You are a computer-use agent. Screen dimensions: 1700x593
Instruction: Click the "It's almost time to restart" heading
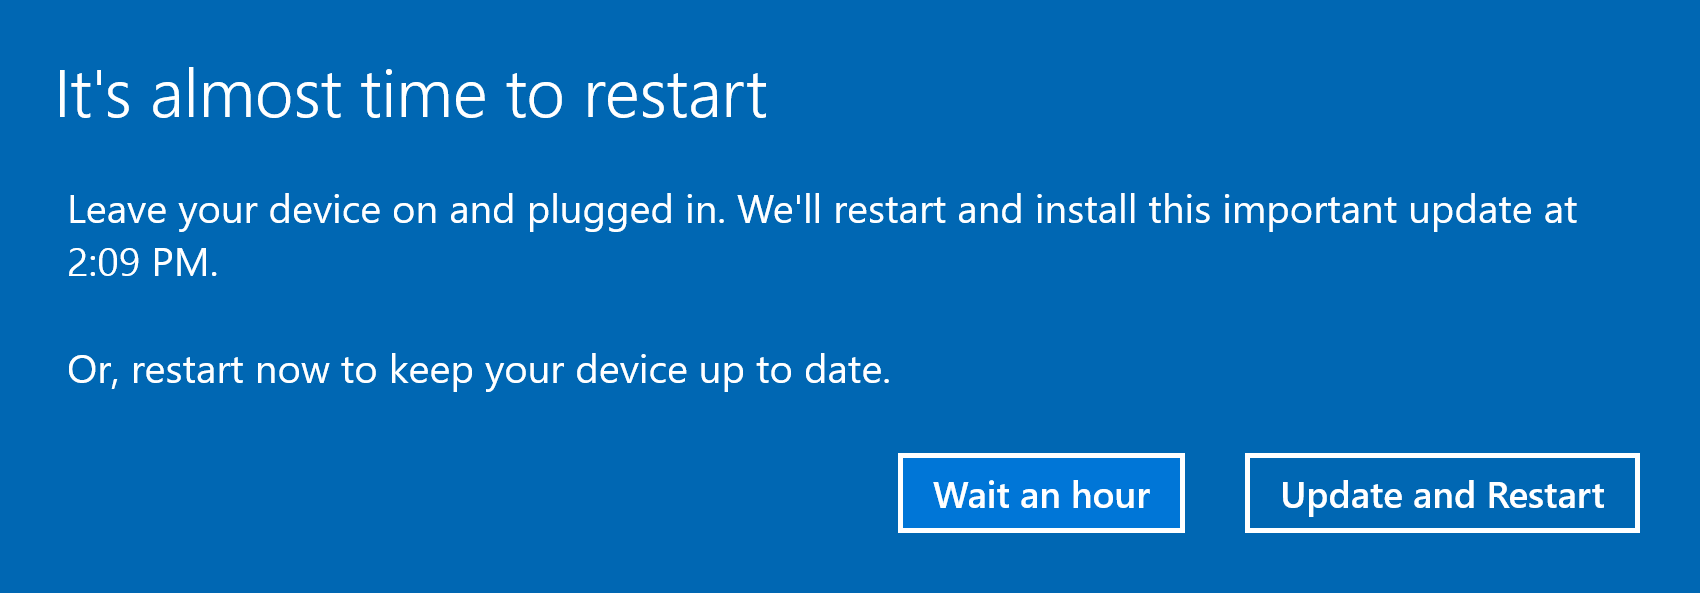[x=410, y=96]
